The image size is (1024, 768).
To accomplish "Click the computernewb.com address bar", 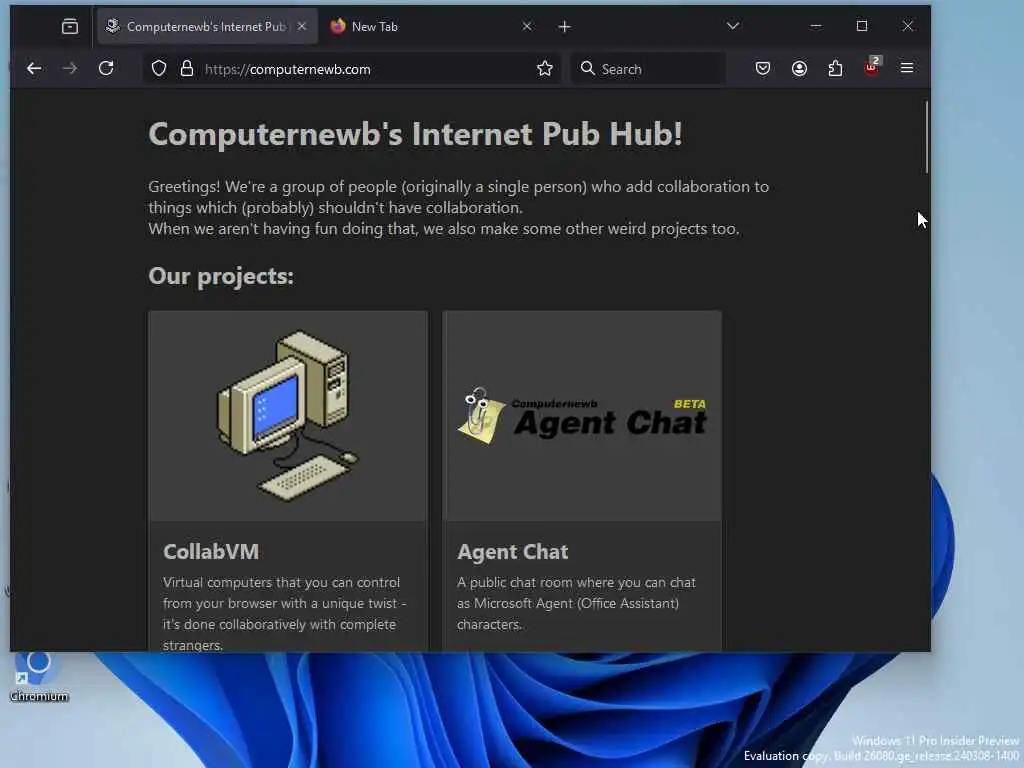I will pos(366,69).
